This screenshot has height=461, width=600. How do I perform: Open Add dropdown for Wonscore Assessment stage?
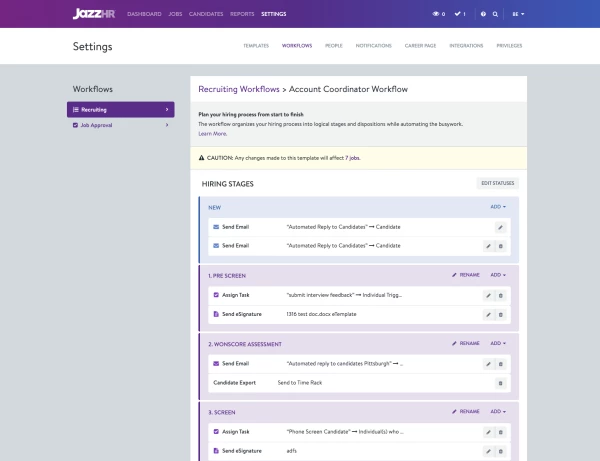498,343
